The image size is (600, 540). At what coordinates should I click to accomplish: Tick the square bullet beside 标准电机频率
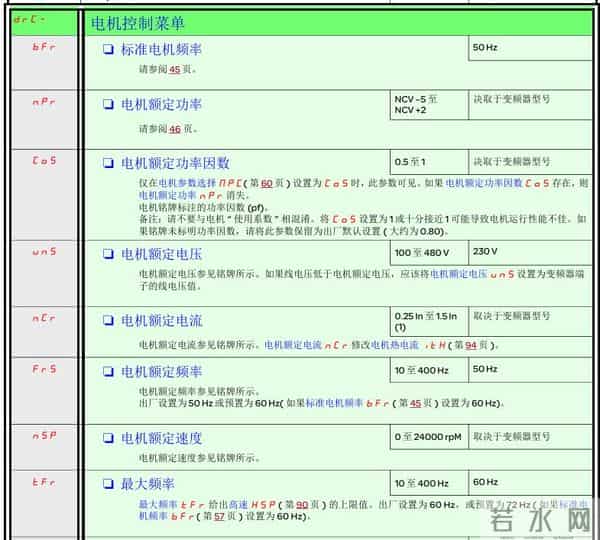(108, 49)
